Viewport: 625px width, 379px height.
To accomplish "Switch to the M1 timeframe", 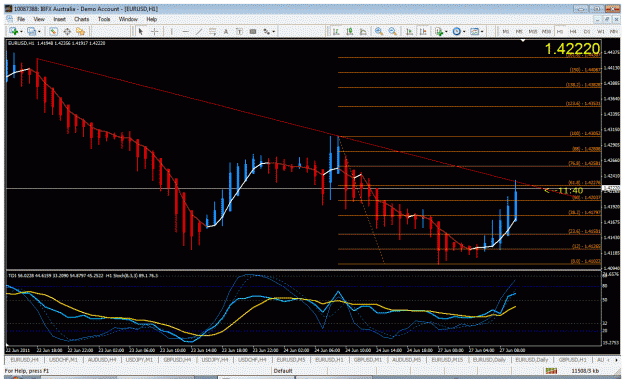I will point(506,31).
